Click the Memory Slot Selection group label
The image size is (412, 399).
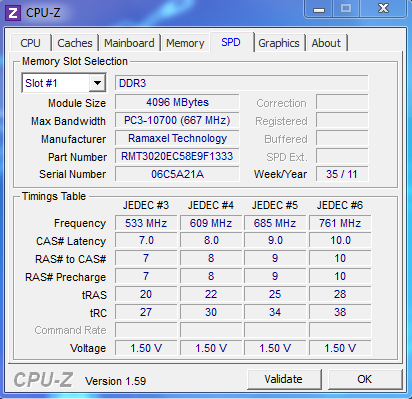click(x=75, y=61)
